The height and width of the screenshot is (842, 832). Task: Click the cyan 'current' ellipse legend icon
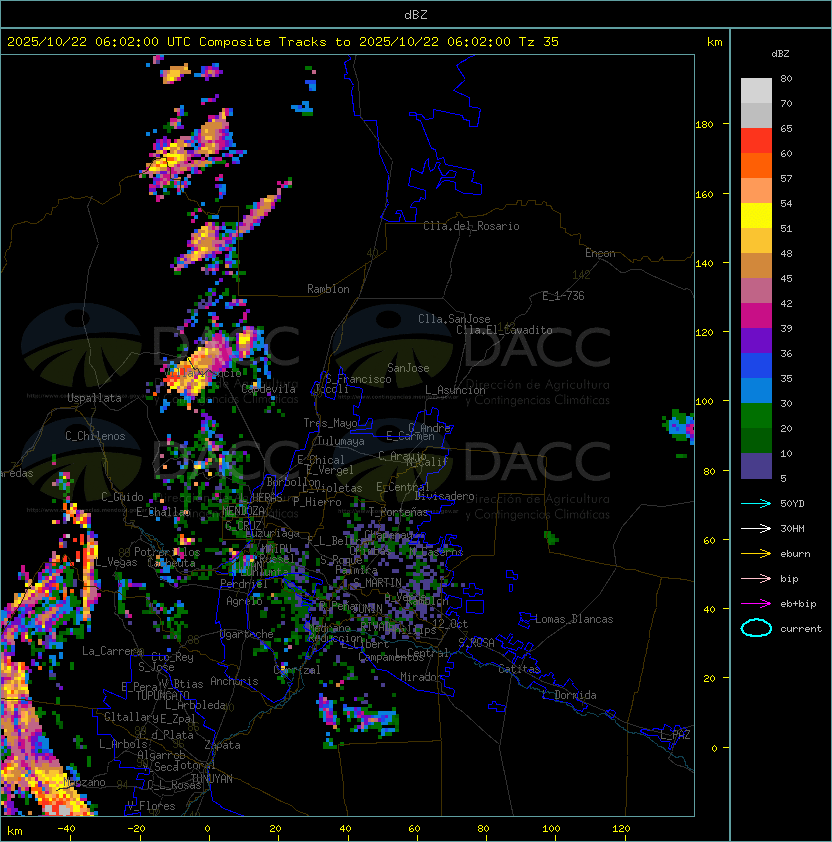click(x=756, y=628)
